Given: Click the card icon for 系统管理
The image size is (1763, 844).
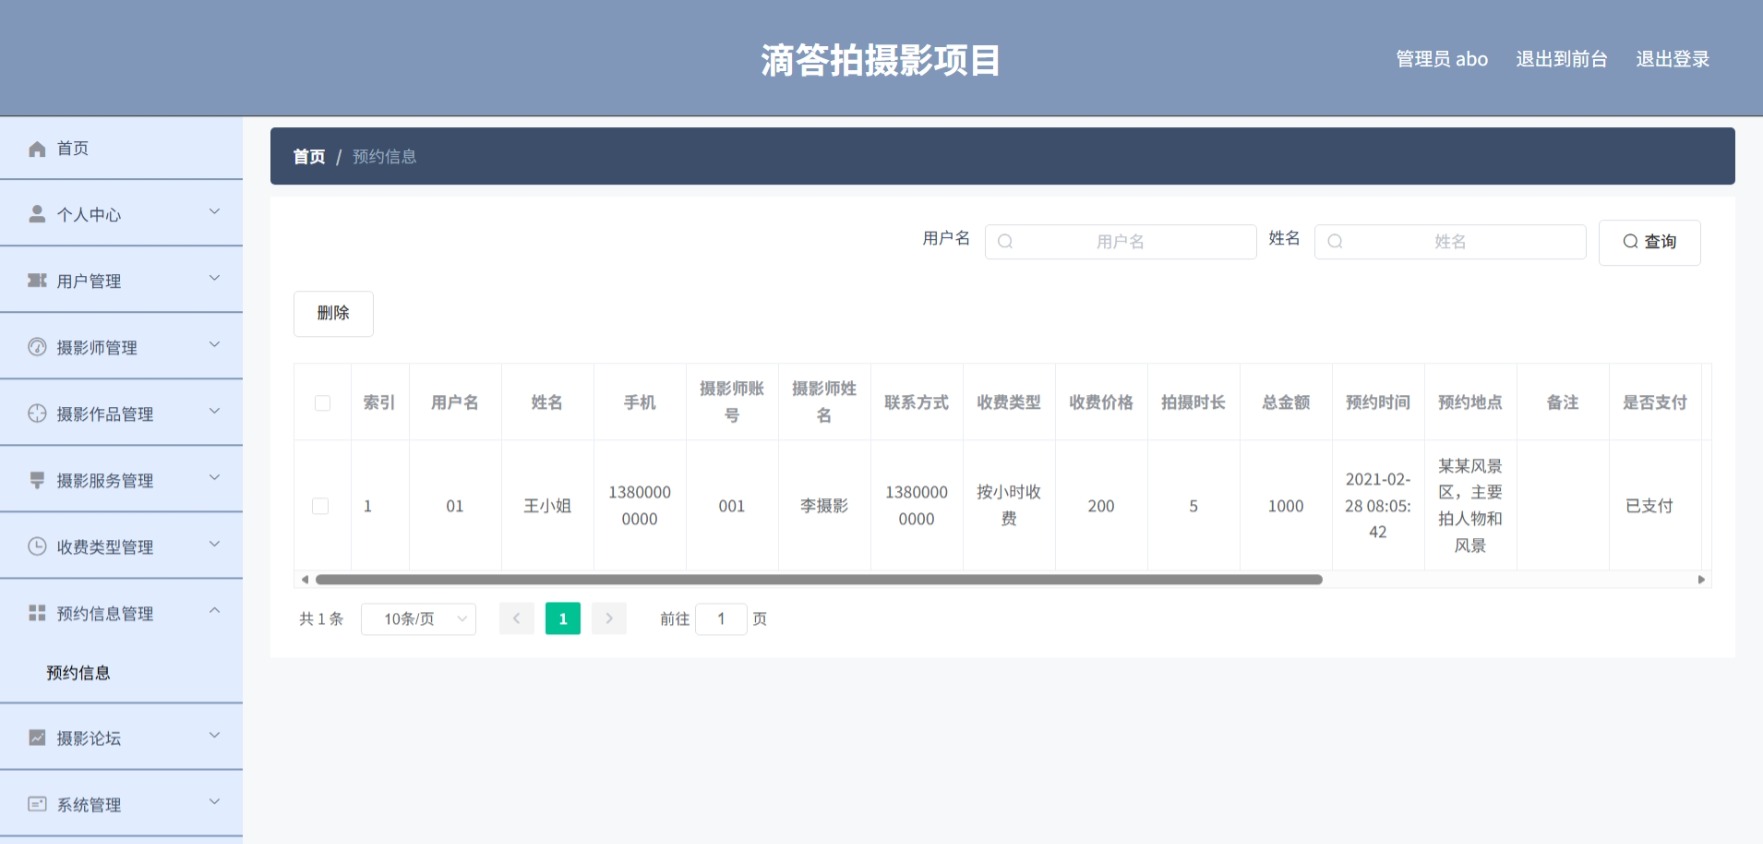Looking at the screenshot, I should (x=37, y=804).
